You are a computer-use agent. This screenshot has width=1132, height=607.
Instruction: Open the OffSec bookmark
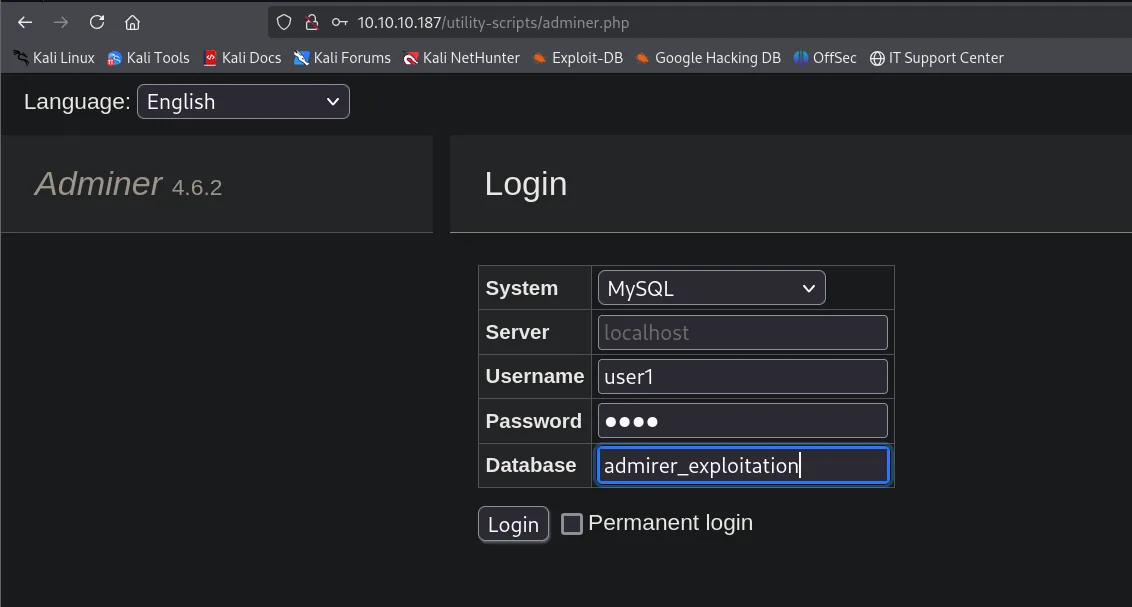[825, 58]
